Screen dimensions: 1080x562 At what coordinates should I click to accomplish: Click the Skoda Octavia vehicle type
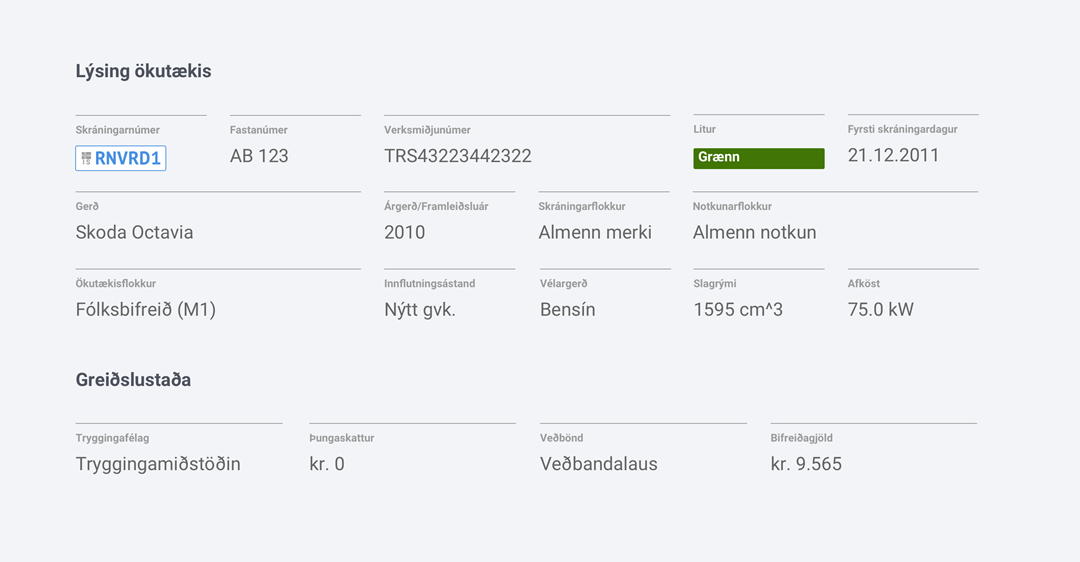(x=134, y=232)
